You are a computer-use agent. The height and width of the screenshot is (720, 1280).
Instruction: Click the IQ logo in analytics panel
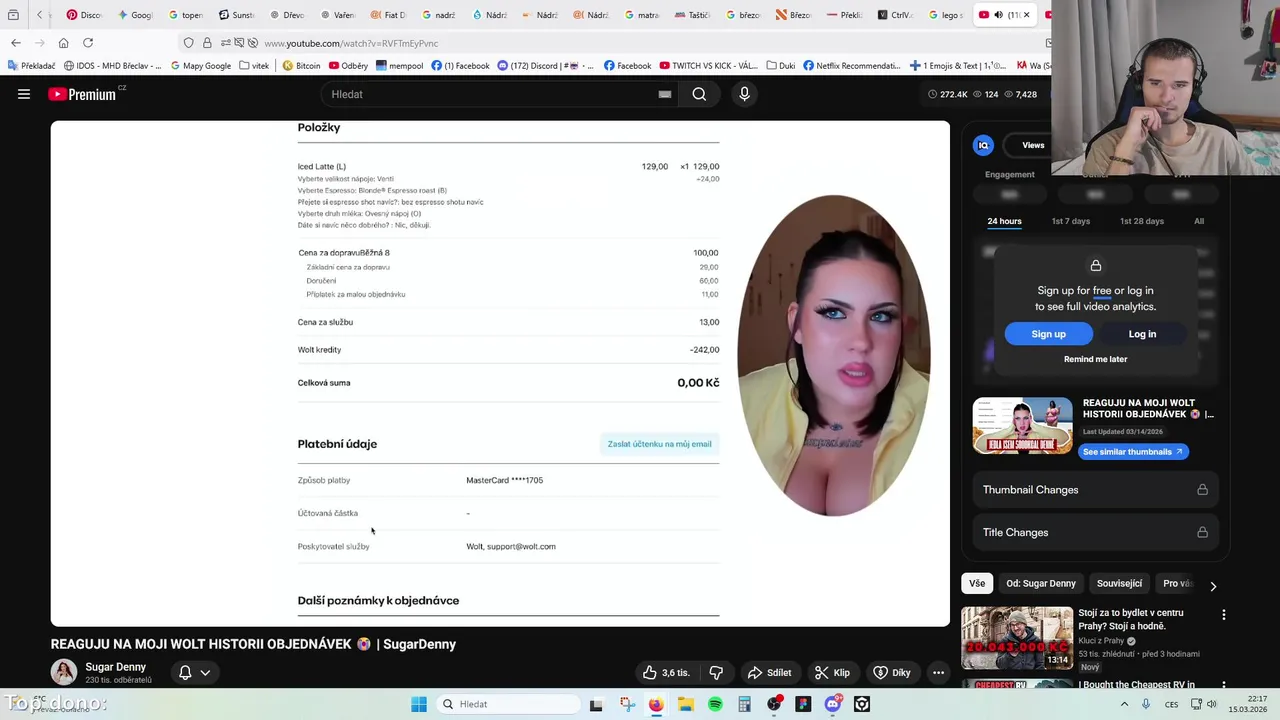pos(983,145)
